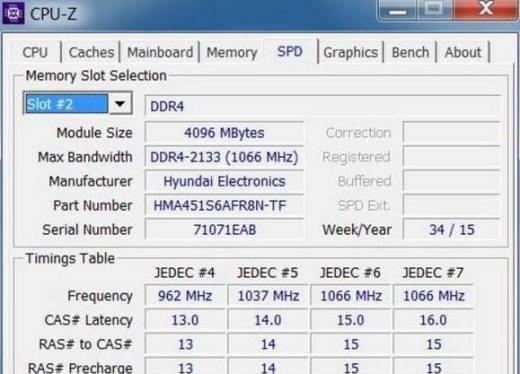The image size is (520, 374).
Task: Select the Manufacturer field Hyundai Electronics
Action: (224, 181)
